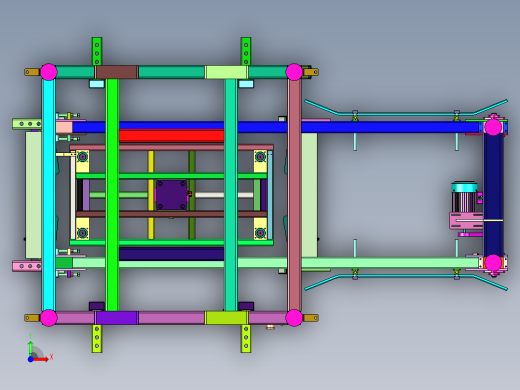The image size is (520, 390).
Task: Select the electric motor with cyan cap
Action: click(x=464, y=197)
